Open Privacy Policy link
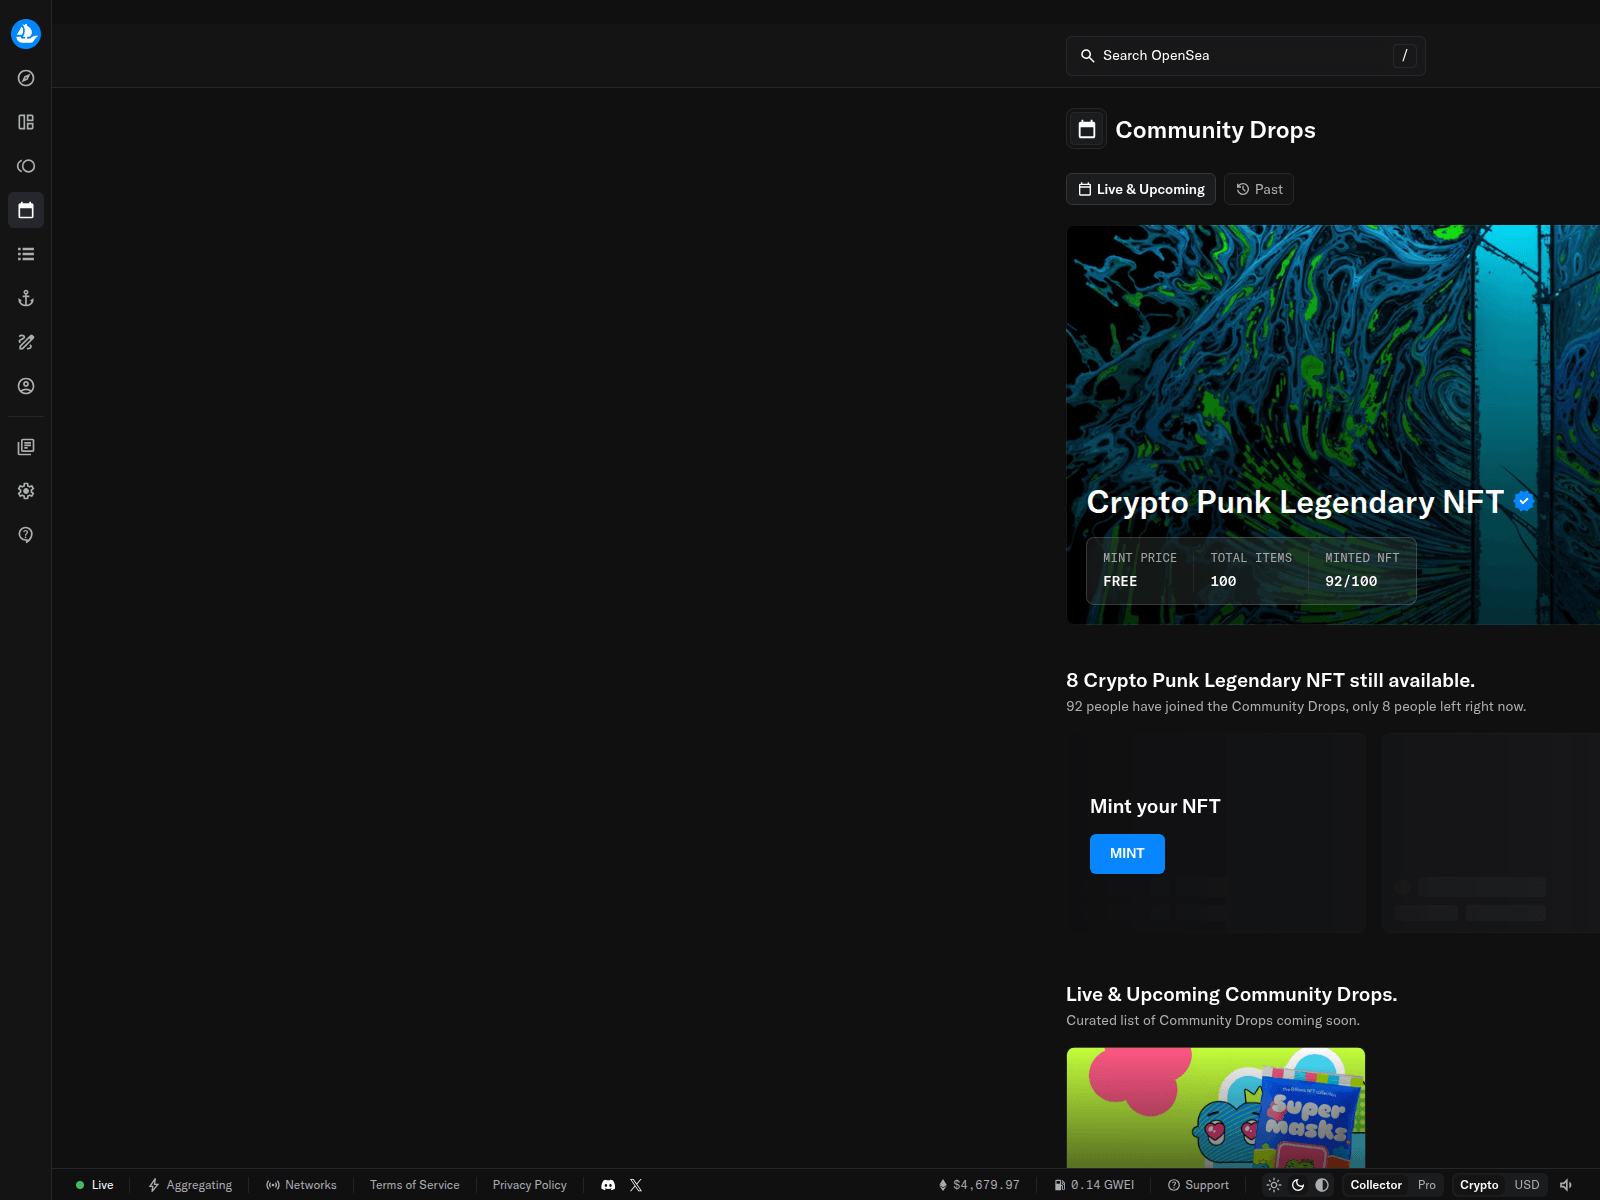1600x1200 pixels. (x=530, y=1185)
